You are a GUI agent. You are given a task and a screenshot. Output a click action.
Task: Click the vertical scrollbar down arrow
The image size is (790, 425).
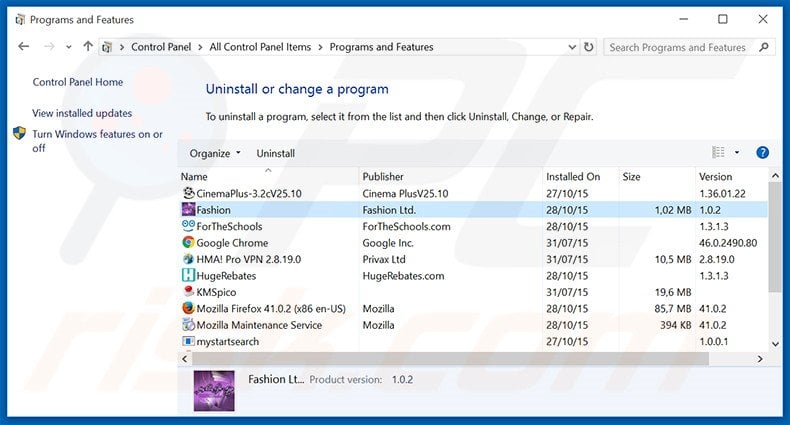(775, 343)
